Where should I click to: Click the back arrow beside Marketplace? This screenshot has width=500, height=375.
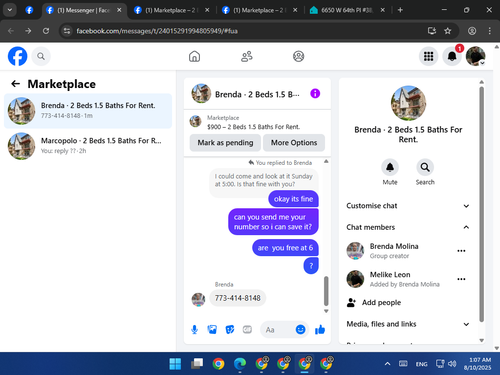point(16,84)
